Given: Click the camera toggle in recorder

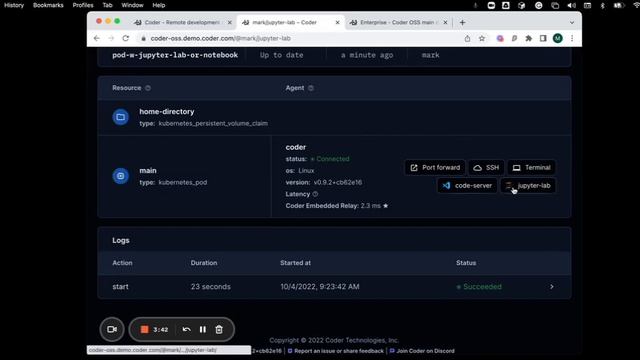Looking at the screenshot, I should pyautogui.click(x=112, y=329).
